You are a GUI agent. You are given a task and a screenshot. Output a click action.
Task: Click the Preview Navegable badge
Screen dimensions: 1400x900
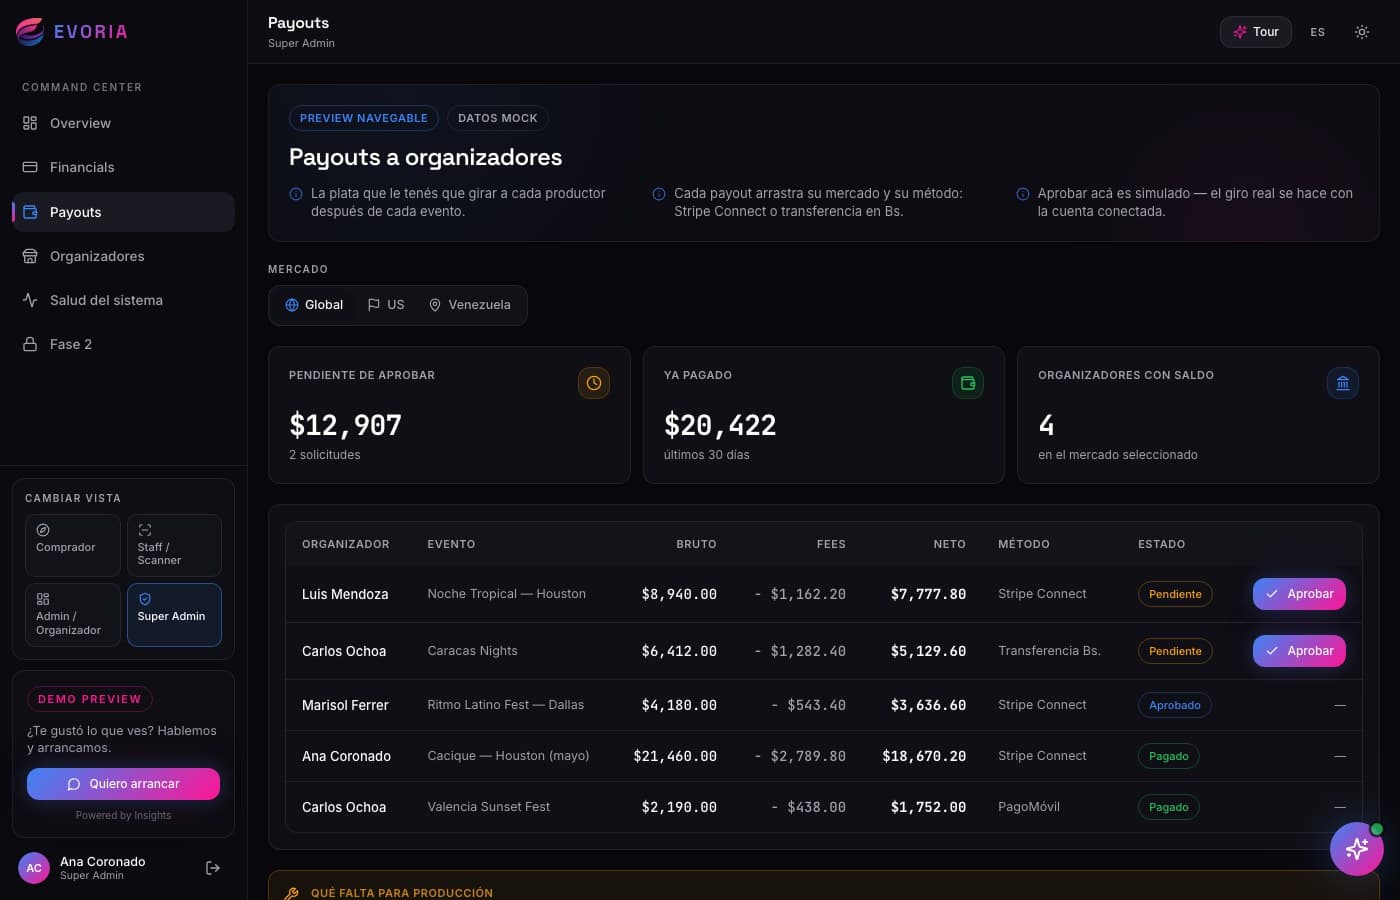(364, 118)
